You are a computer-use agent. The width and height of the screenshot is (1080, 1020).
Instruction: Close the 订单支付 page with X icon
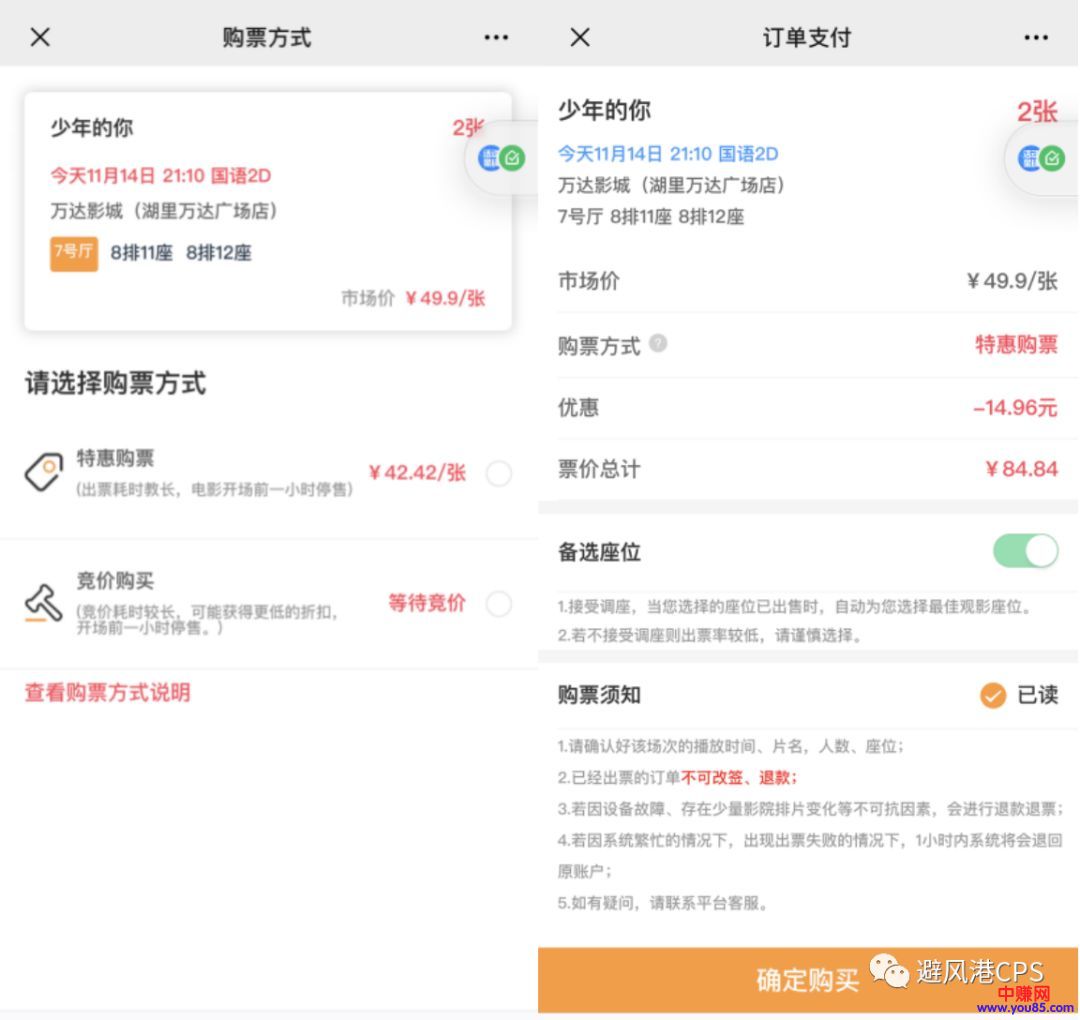pos(580,38)
